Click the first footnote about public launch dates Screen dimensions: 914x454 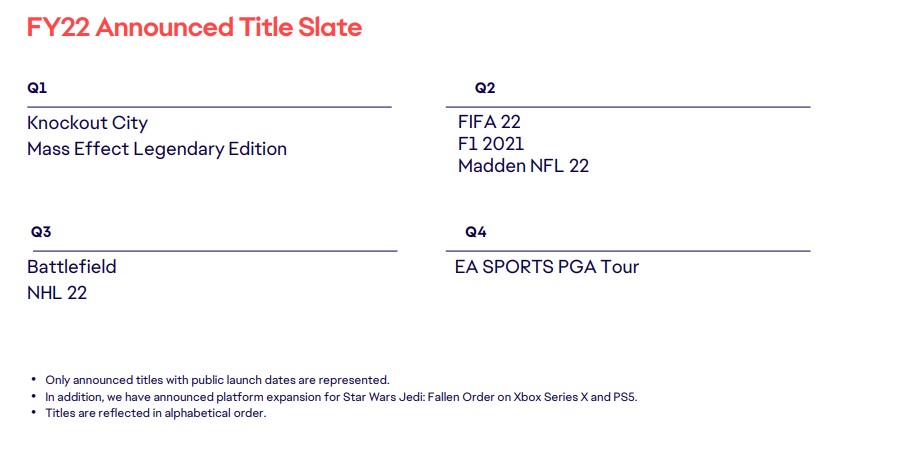click(217, 380)
